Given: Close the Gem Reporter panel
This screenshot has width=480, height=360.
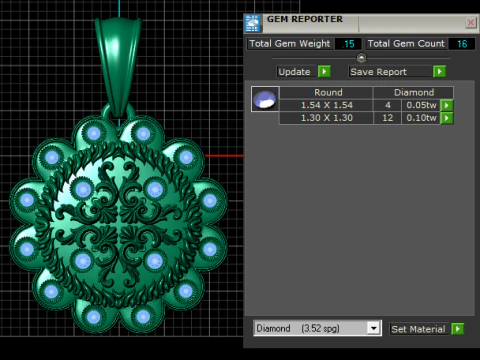Looking at the screenshot, I should tap(471, 23).
